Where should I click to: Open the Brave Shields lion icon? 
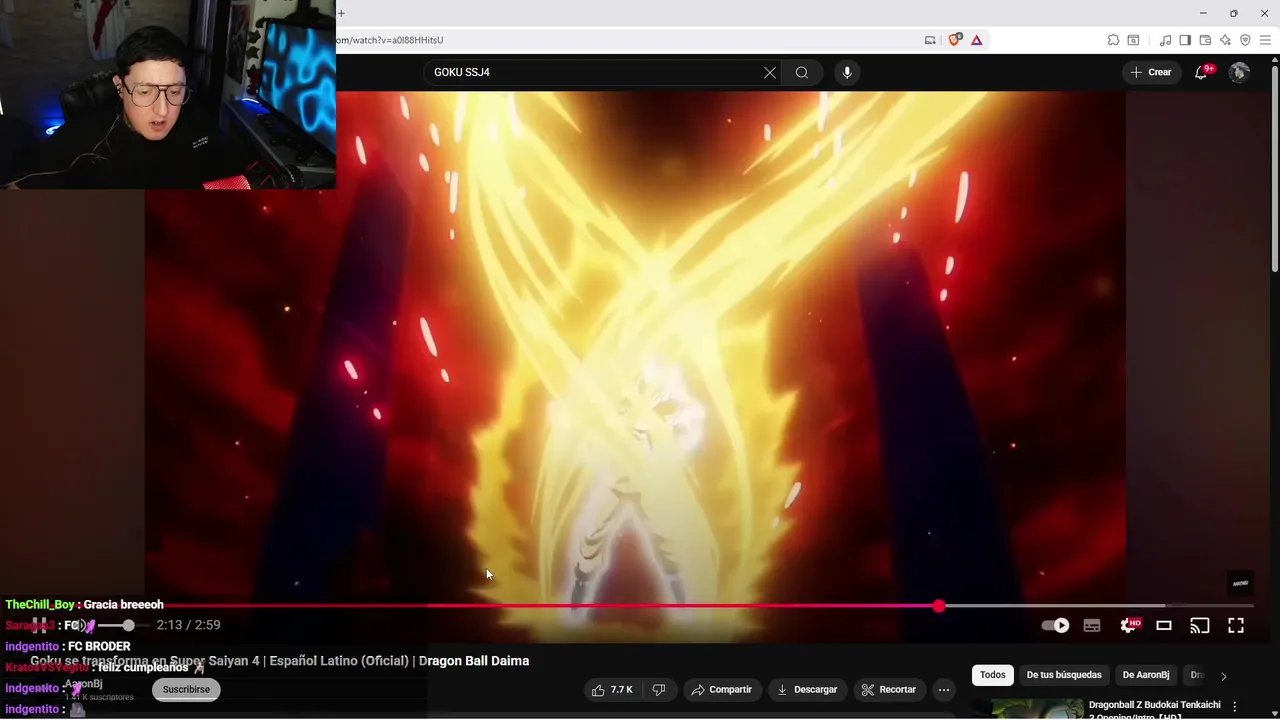955,40
